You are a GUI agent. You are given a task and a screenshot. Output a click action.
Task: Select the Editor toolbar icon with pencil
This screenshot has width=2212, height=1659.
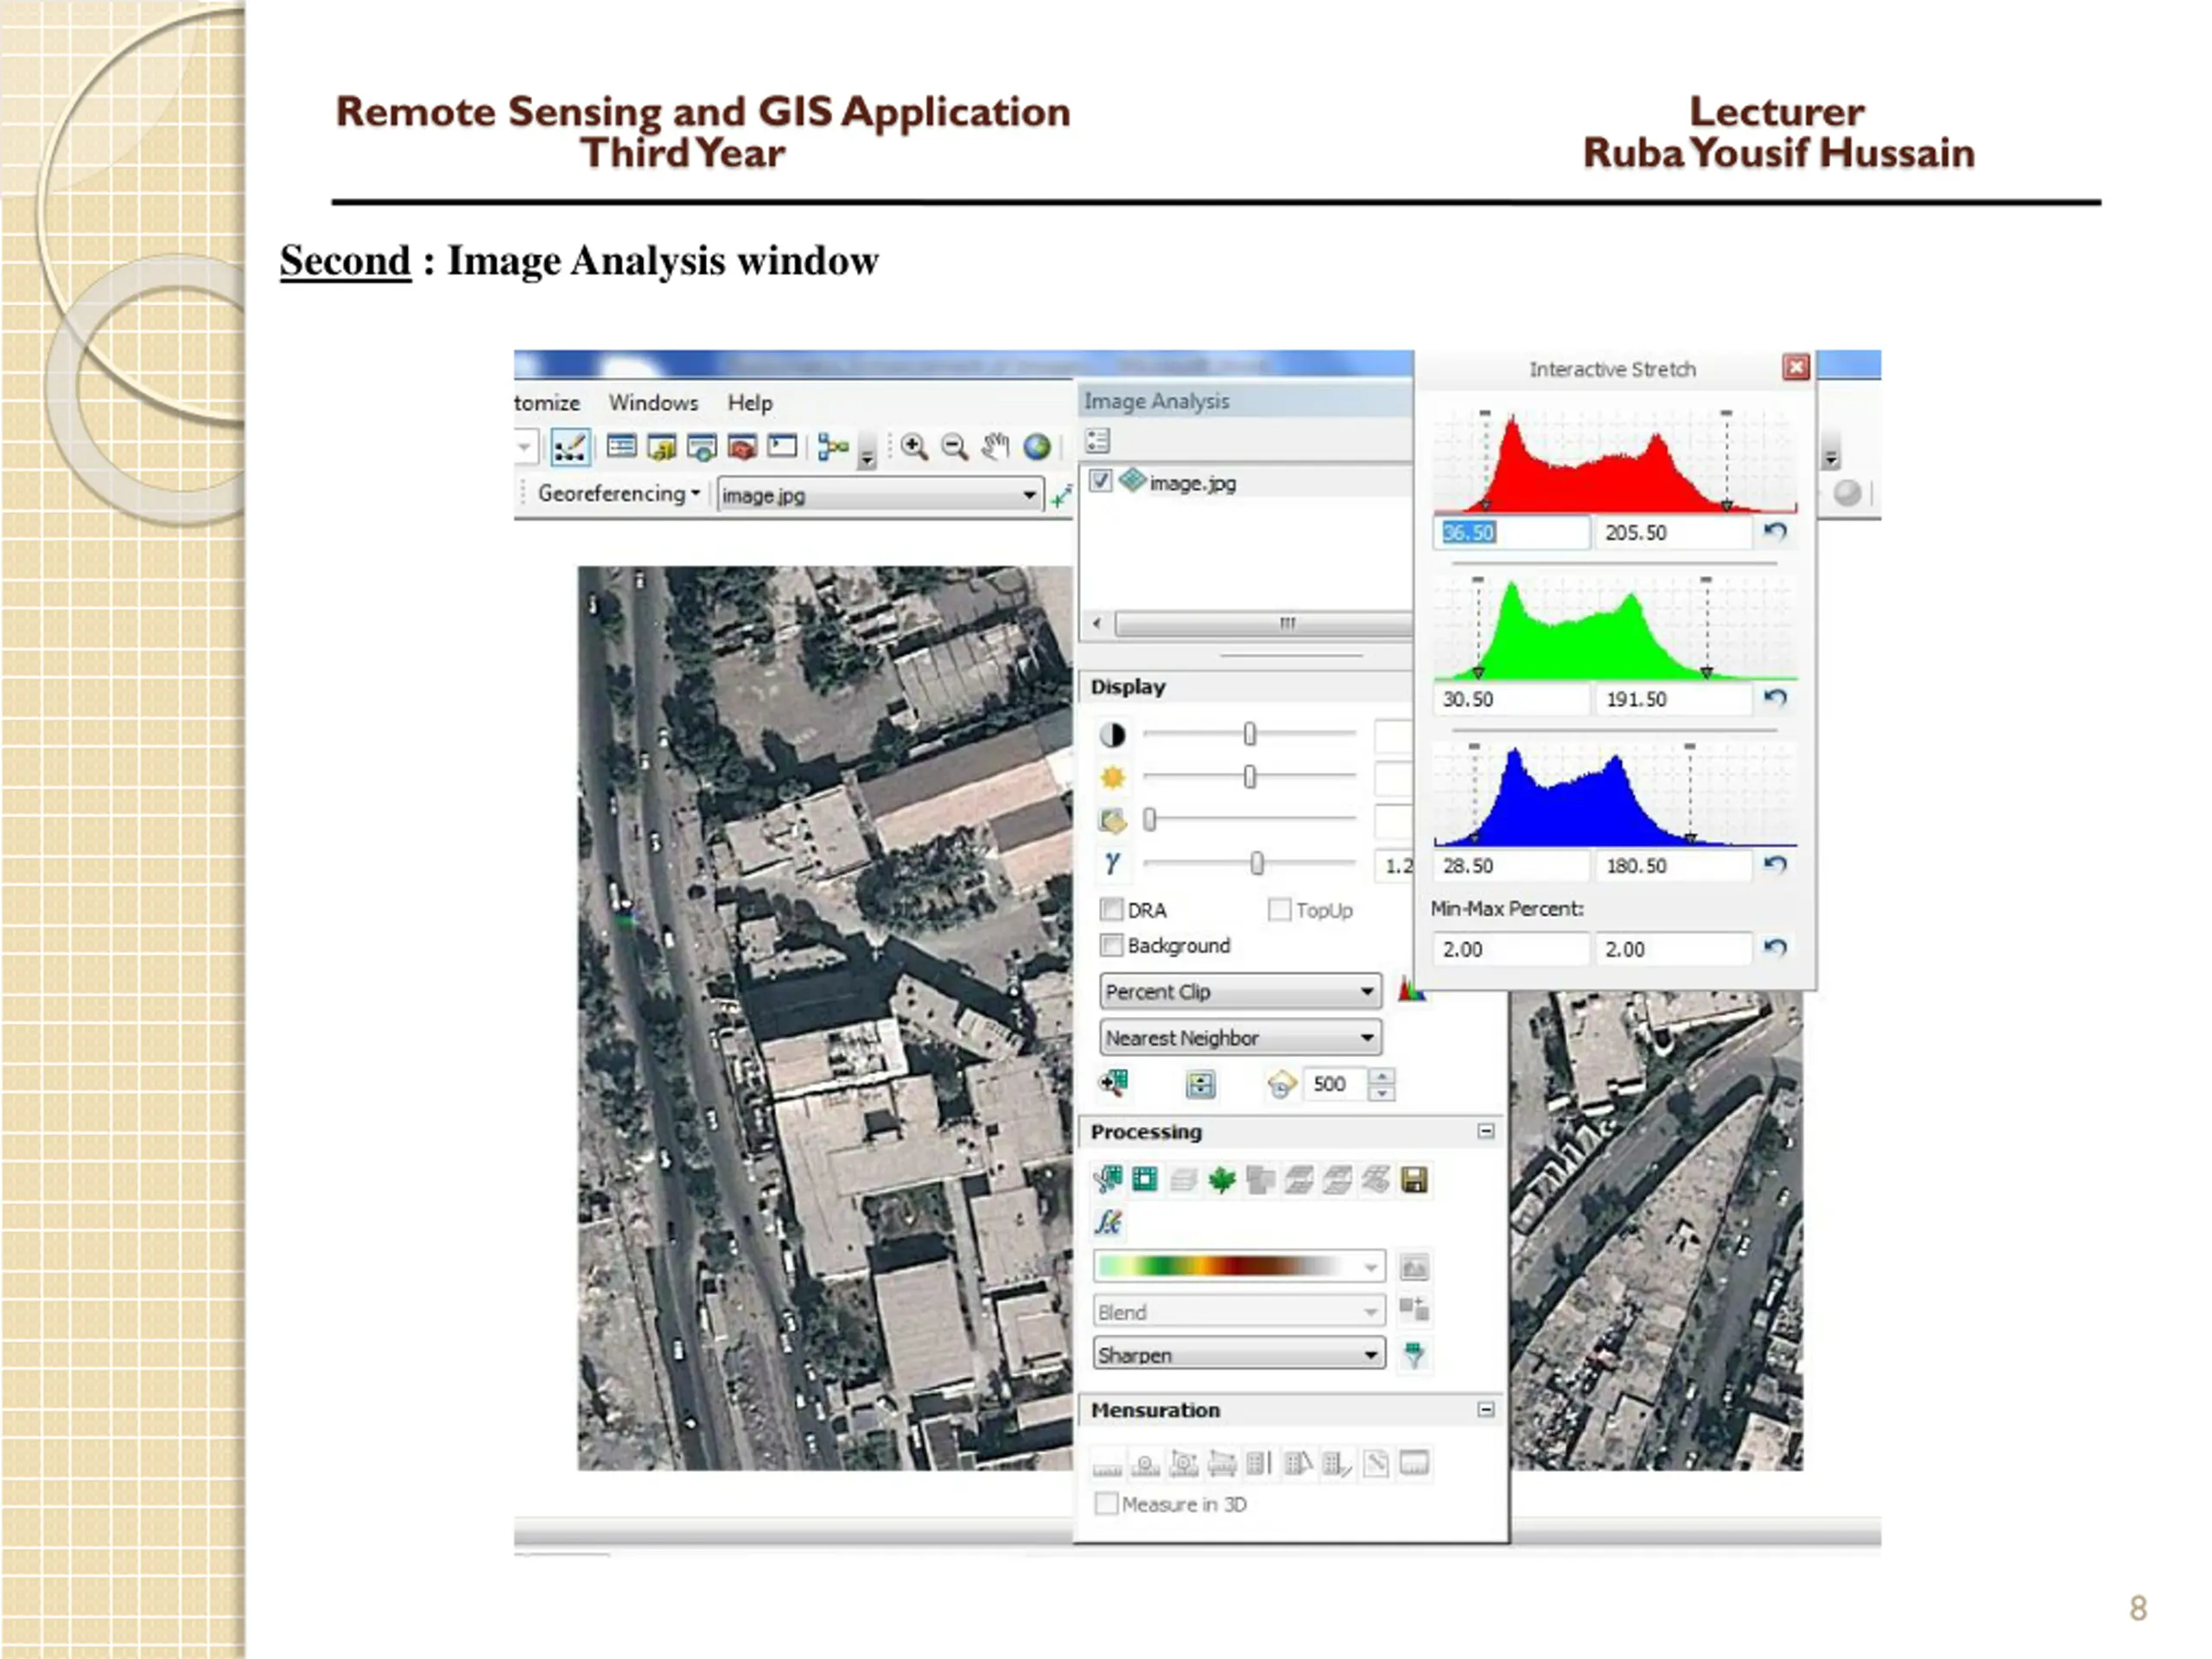click(x=570, y=447)
